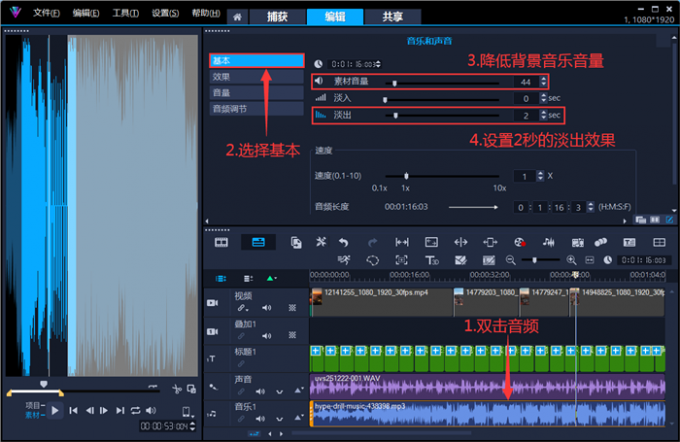
Task: Click the scissors split clip icon
Action: coord(176,389)
